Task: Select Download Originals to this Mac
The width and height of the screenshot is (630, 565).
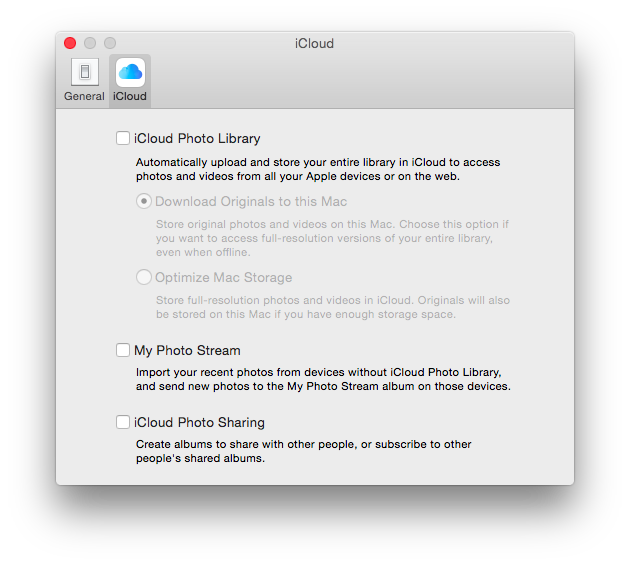Action: pos(144,201)
